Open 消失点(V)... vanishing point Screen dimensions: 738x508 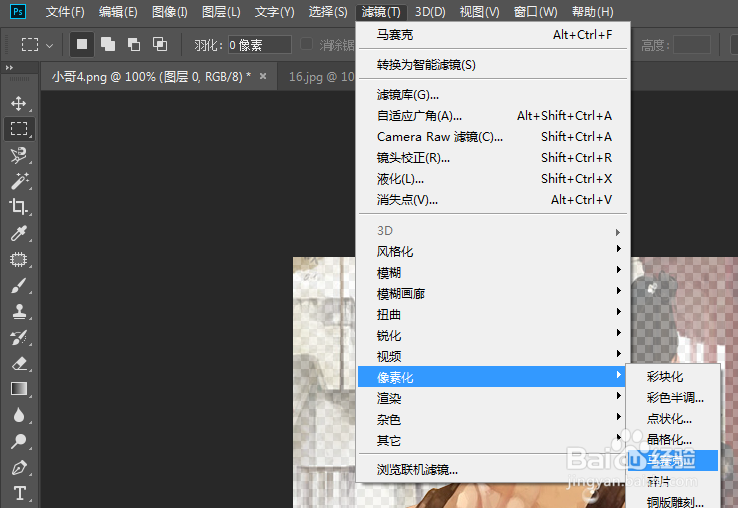[x=493, y=200]
